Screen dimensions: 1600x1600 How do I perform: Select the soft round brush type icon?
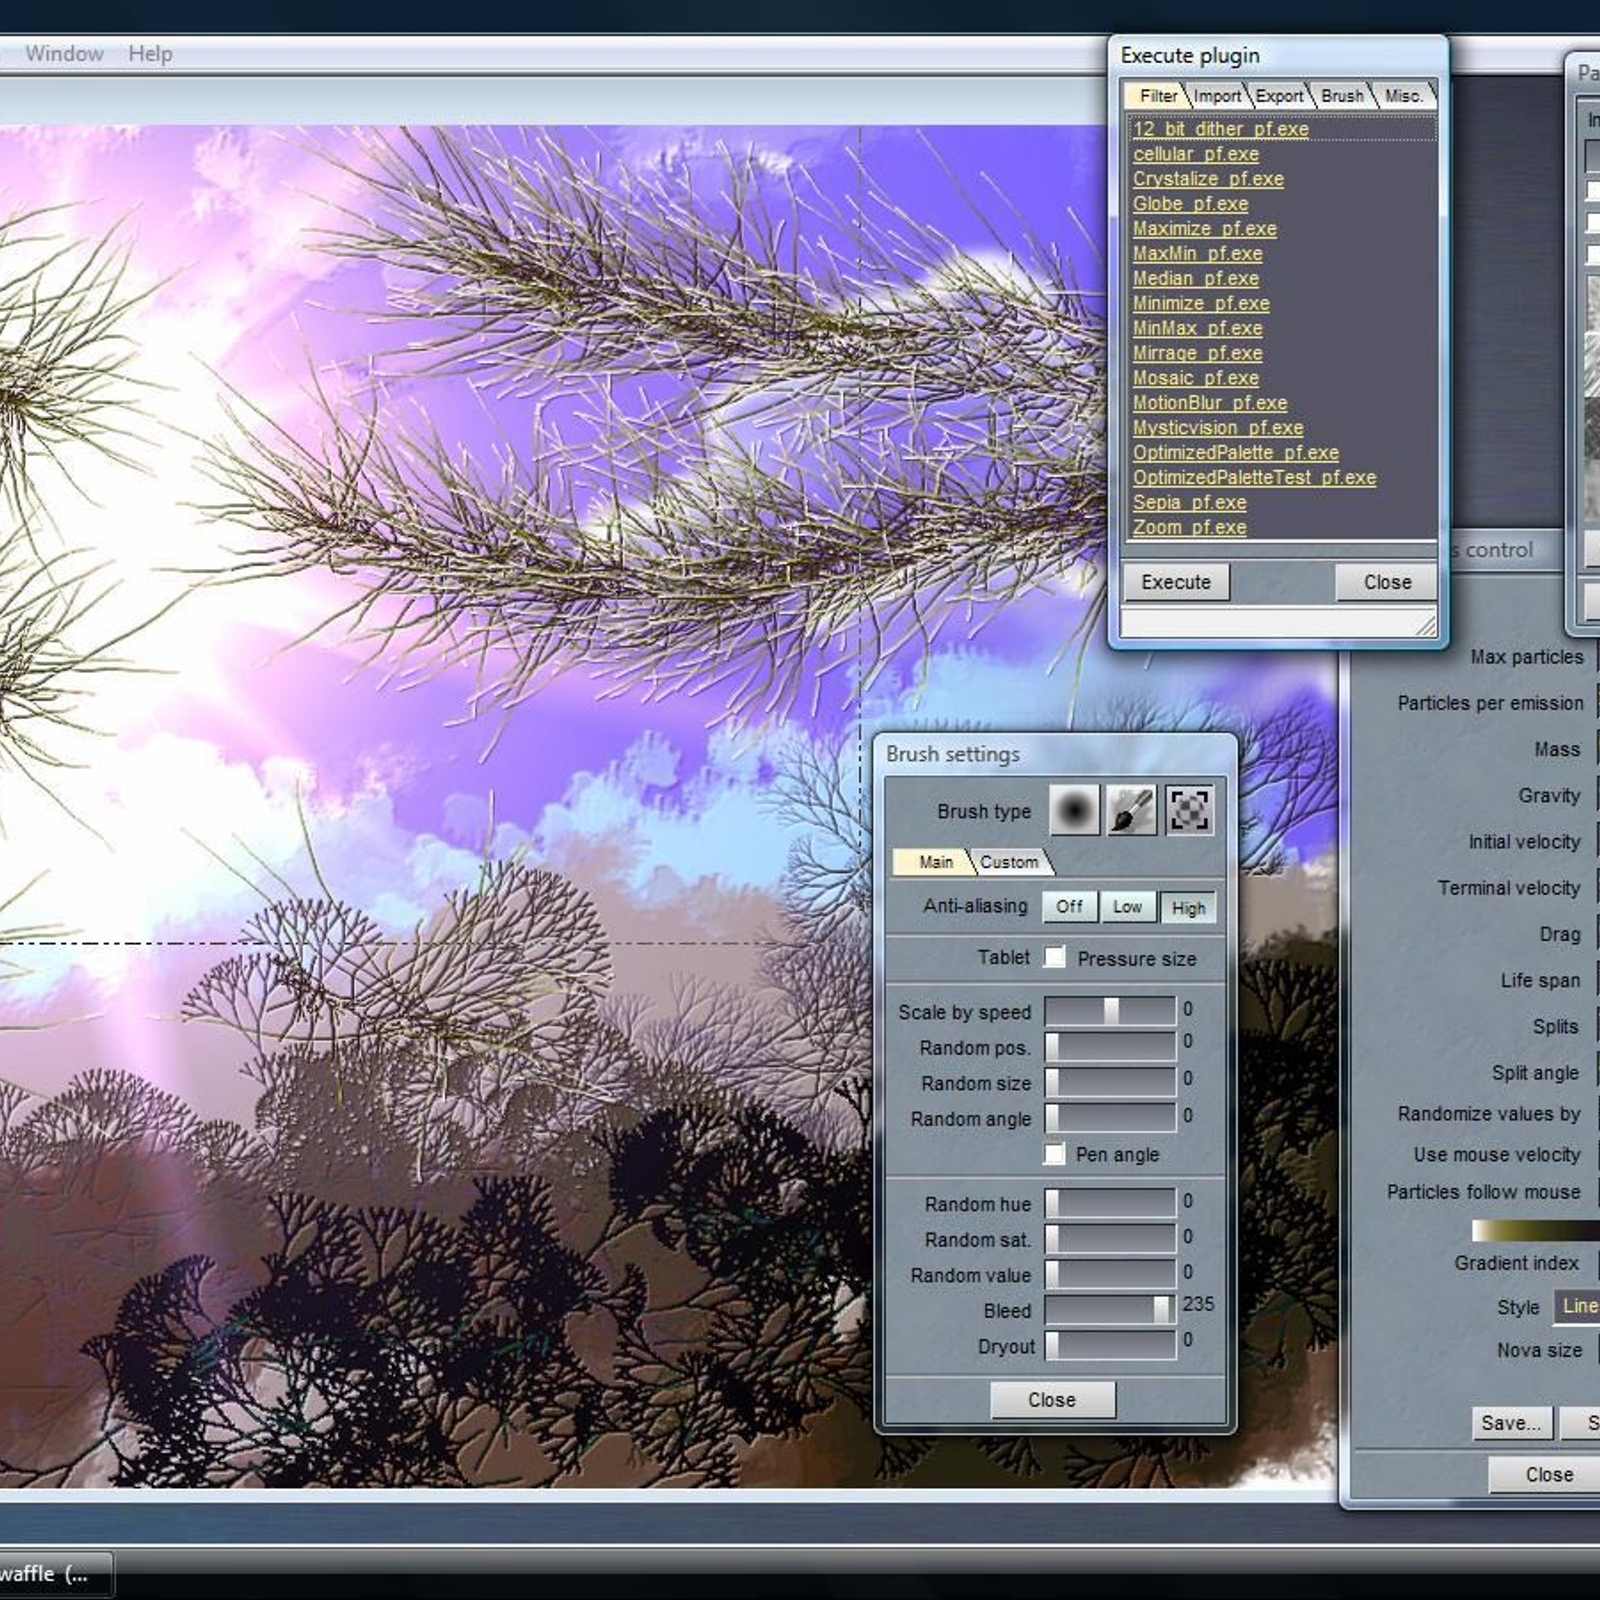[1074, 810]
